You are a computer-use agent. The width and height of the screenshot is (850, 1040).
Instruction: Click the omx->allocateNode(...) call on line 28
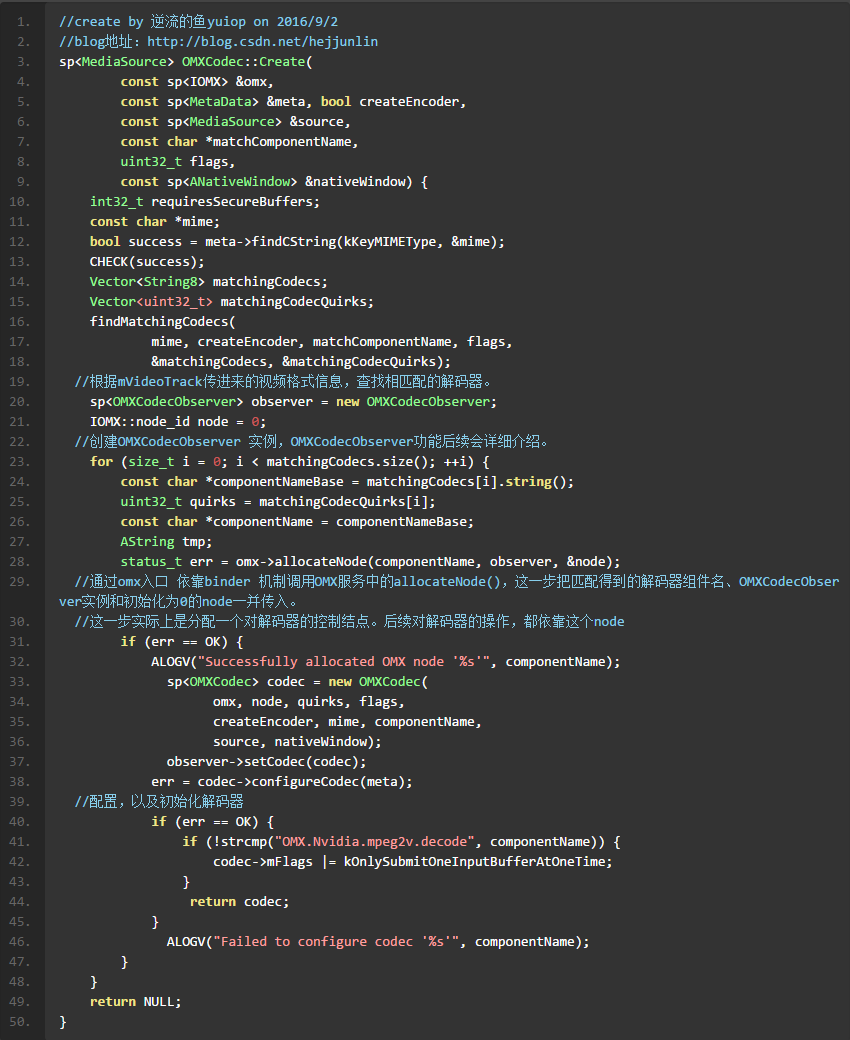428,561
